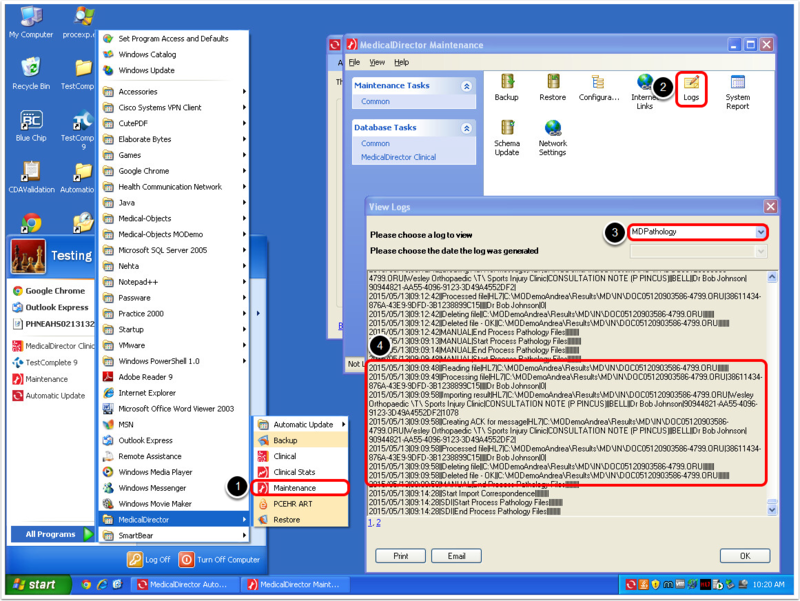Select Common under Database Tasks
Screen dimensions: 800x601
(376, 143)
